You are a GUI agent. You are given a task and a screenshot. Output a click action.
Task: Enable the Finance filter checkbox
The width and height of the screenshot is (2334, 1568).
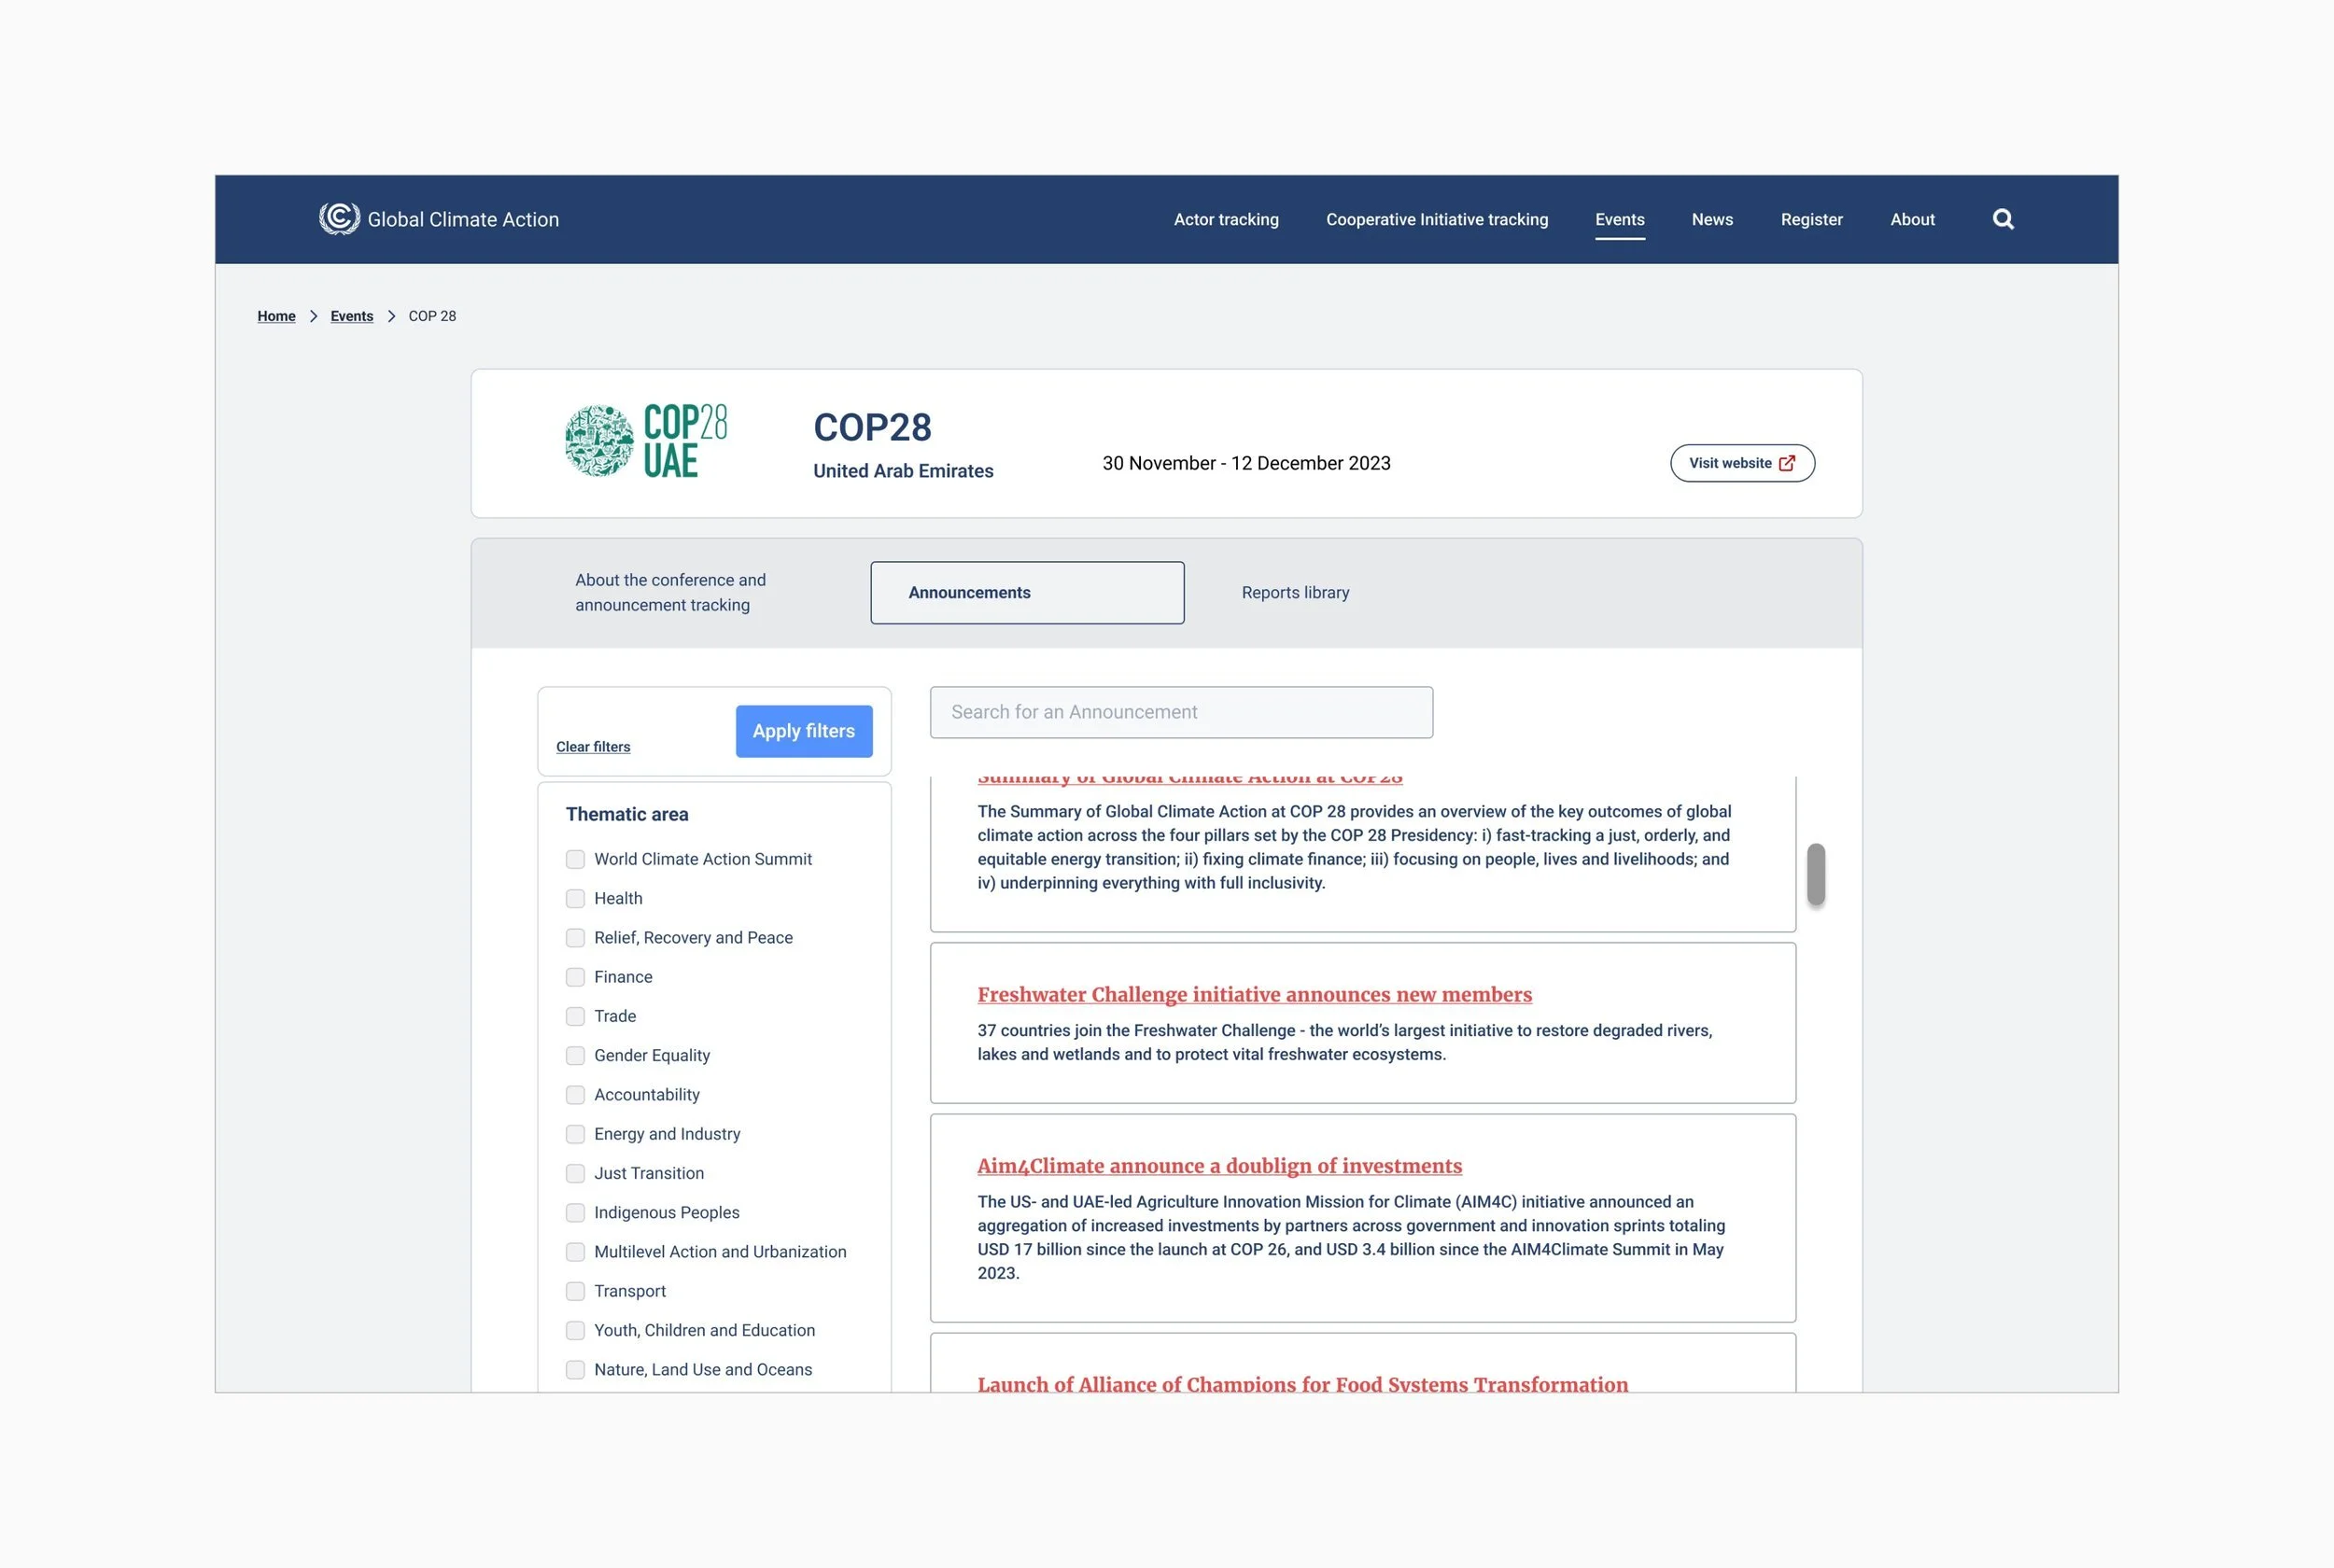(x=575, y=977)
